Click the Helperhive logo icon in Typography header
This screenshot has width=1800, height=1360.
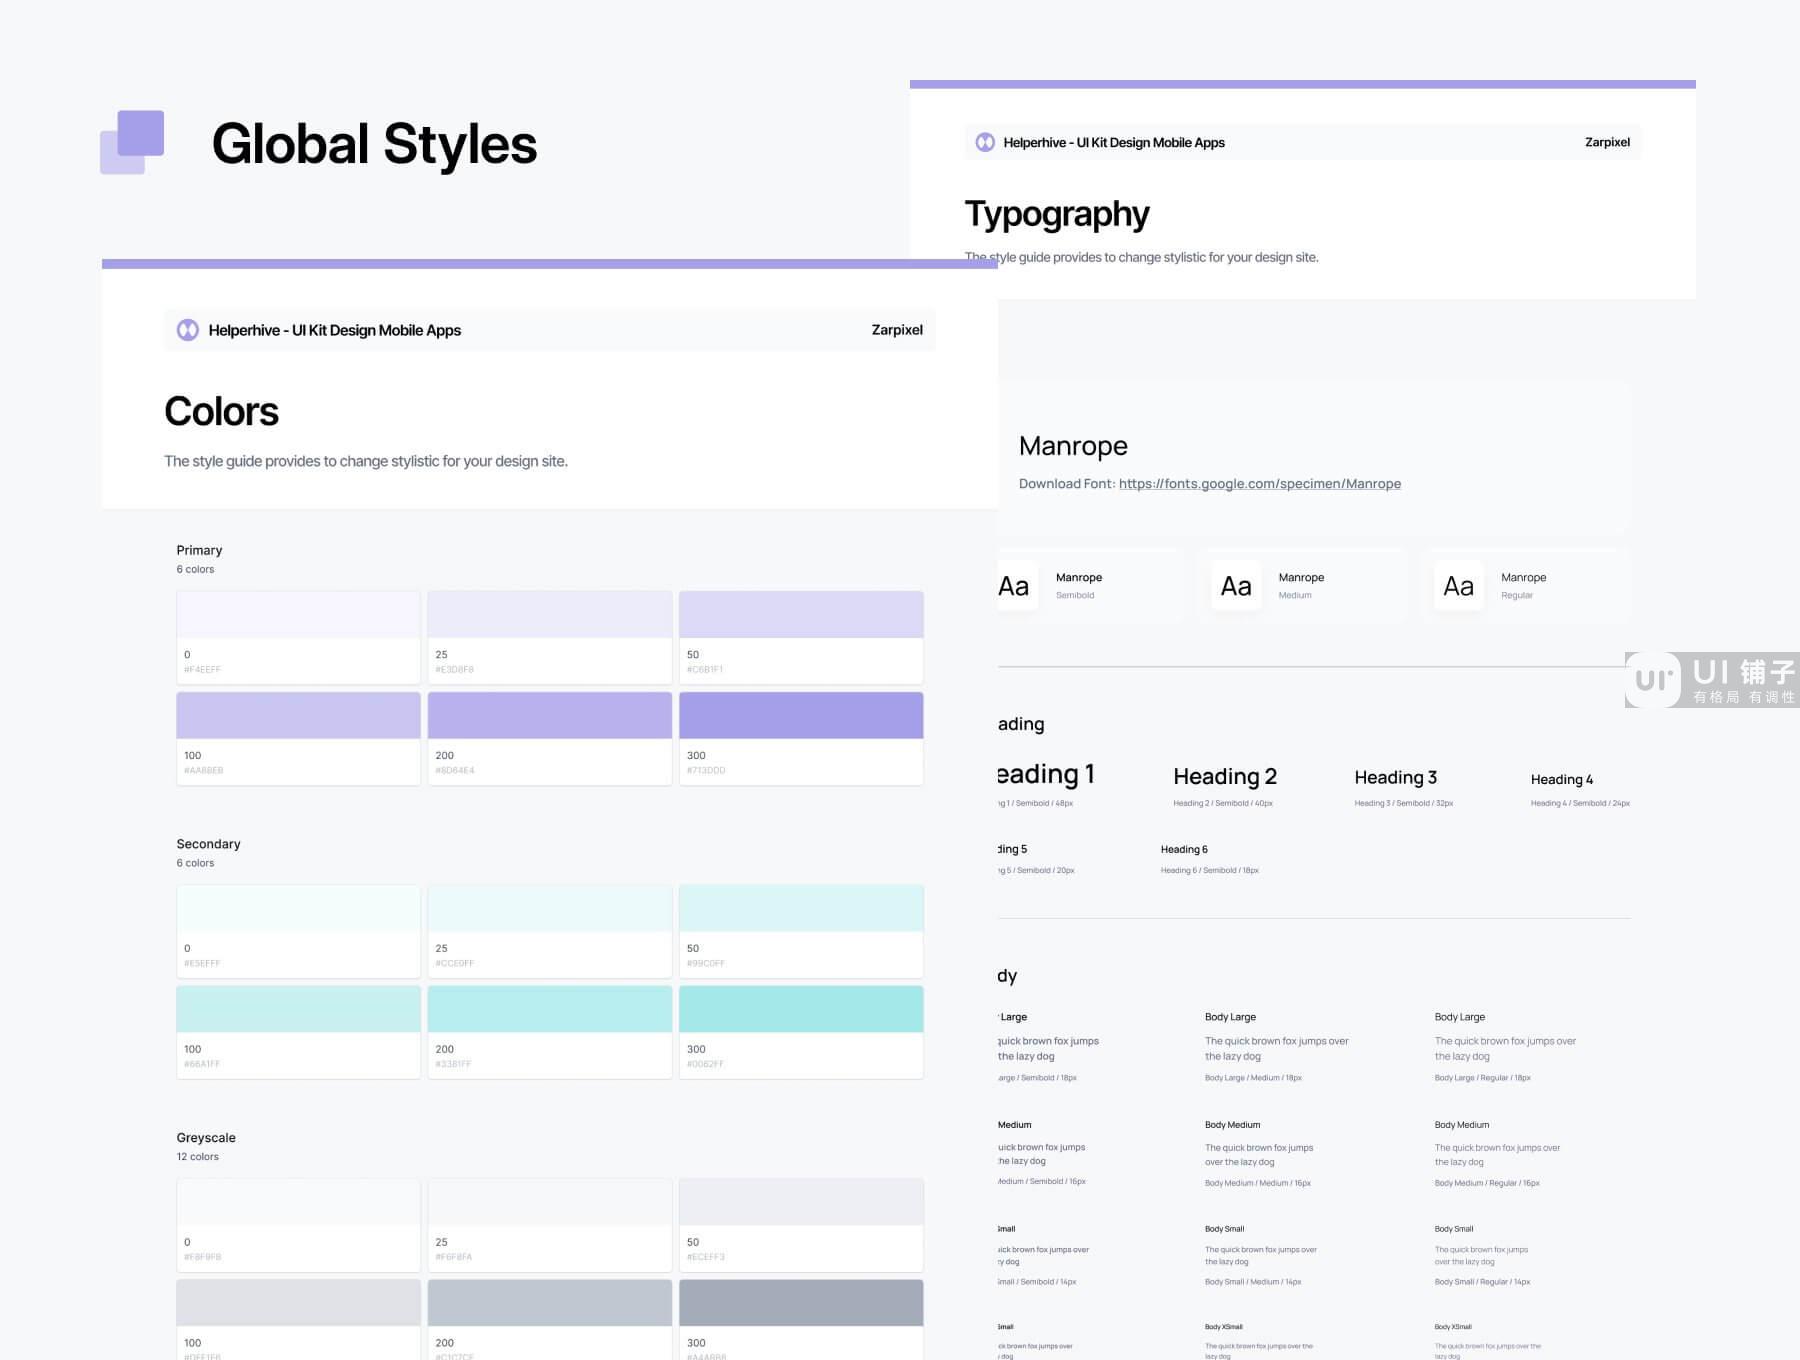tap(985, 142)
